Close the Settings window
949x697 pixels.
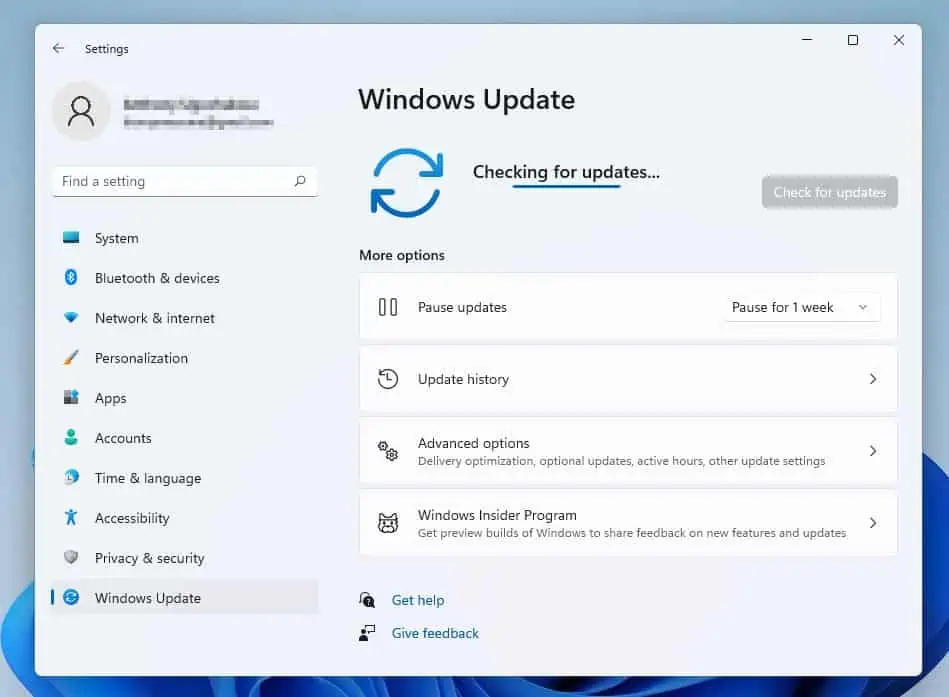pyautogui.click(x=899, y=40)
